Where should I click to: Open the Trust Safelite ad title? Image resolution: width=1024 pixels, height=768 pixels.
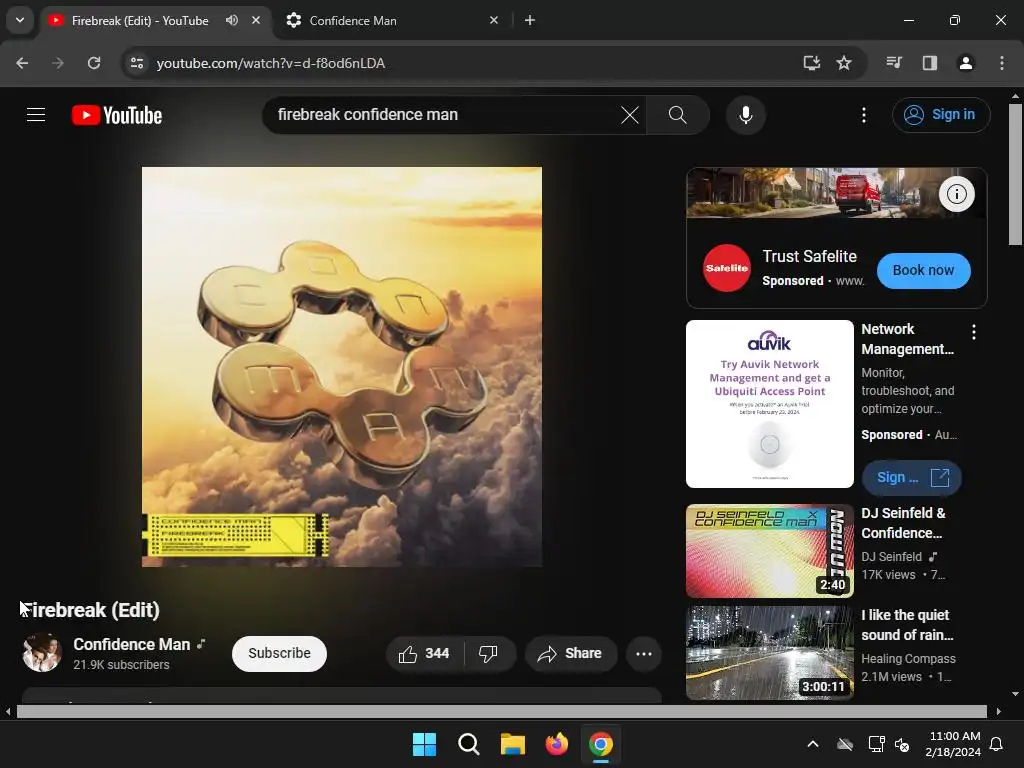tap(809, 257)
